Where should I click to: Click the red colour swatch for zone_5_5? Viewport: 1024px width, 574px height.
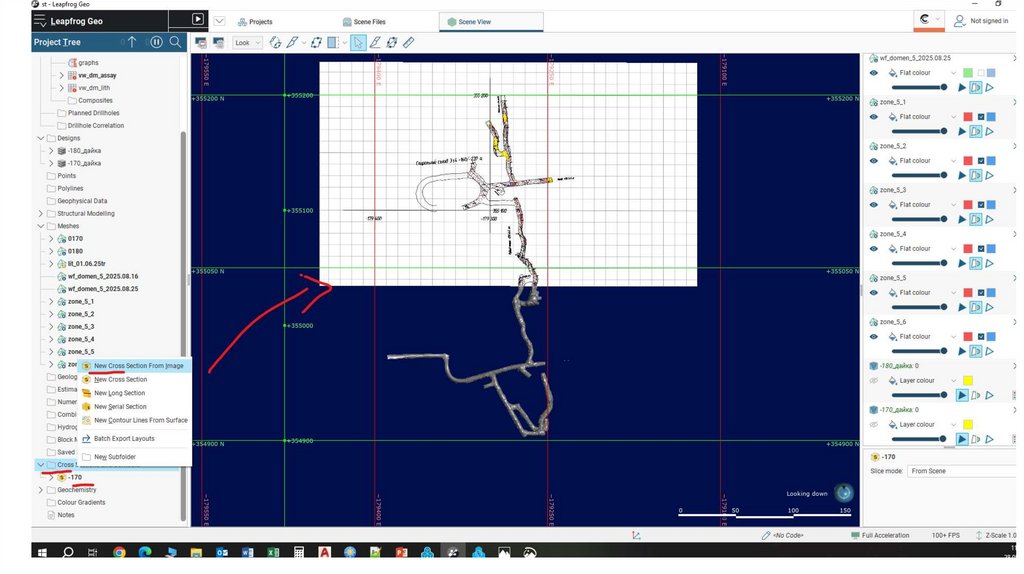967,293
